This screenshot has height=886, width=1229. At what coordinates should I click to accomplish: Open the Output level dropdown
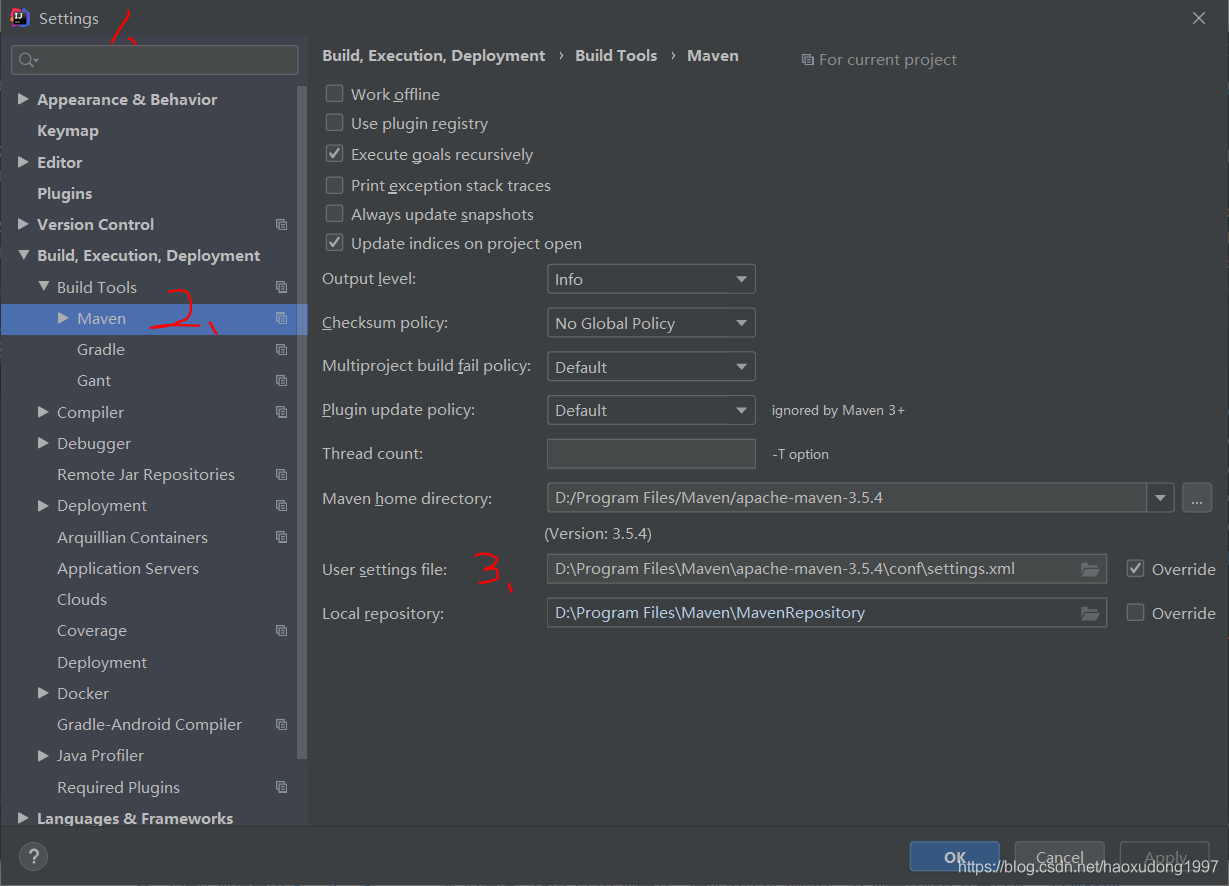click(x=651, y=278)
